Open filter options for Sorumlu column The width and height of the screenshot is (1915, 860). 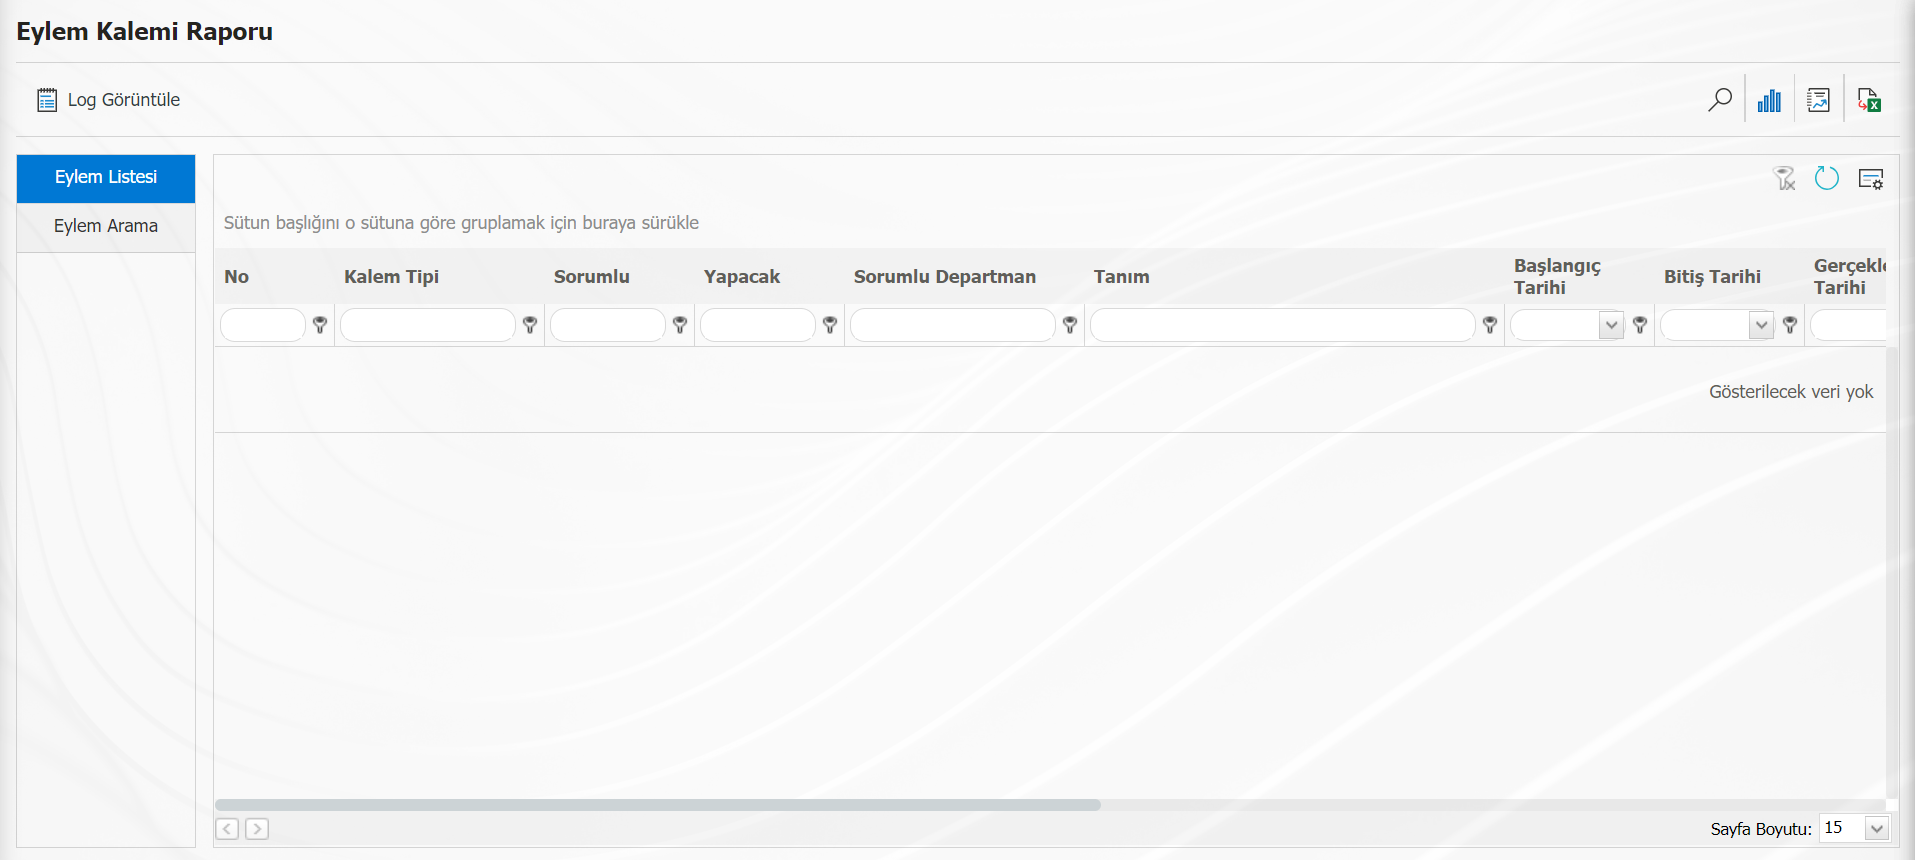coord(680,325)
